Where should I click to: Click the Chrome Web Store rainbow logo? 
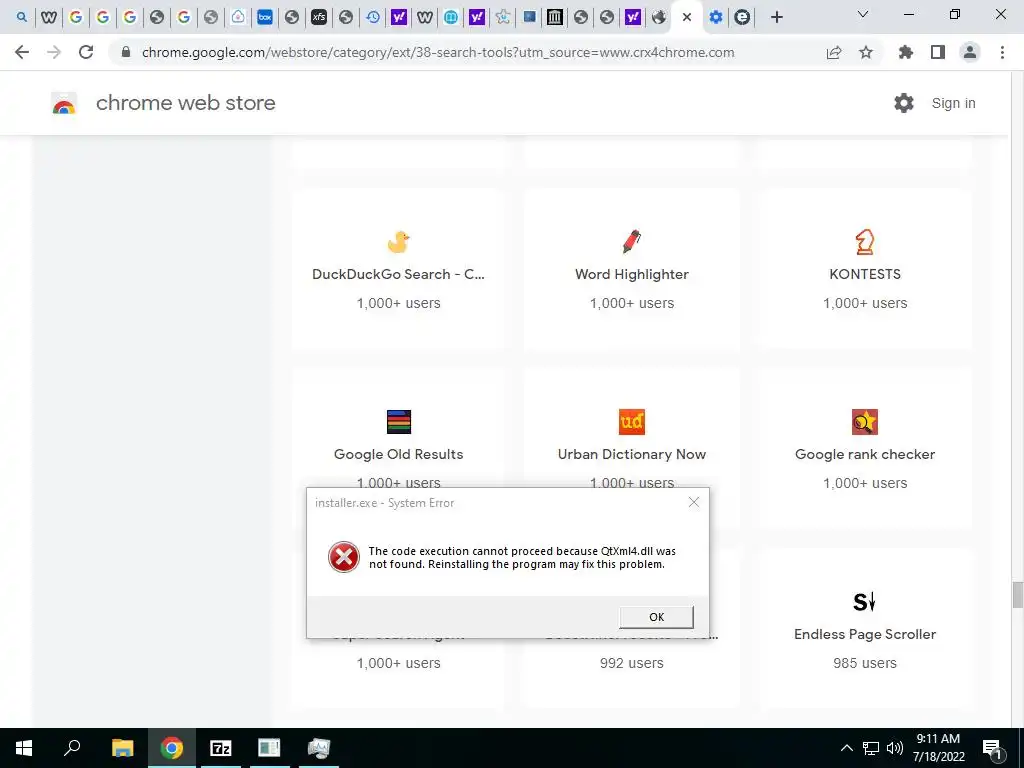64,103
